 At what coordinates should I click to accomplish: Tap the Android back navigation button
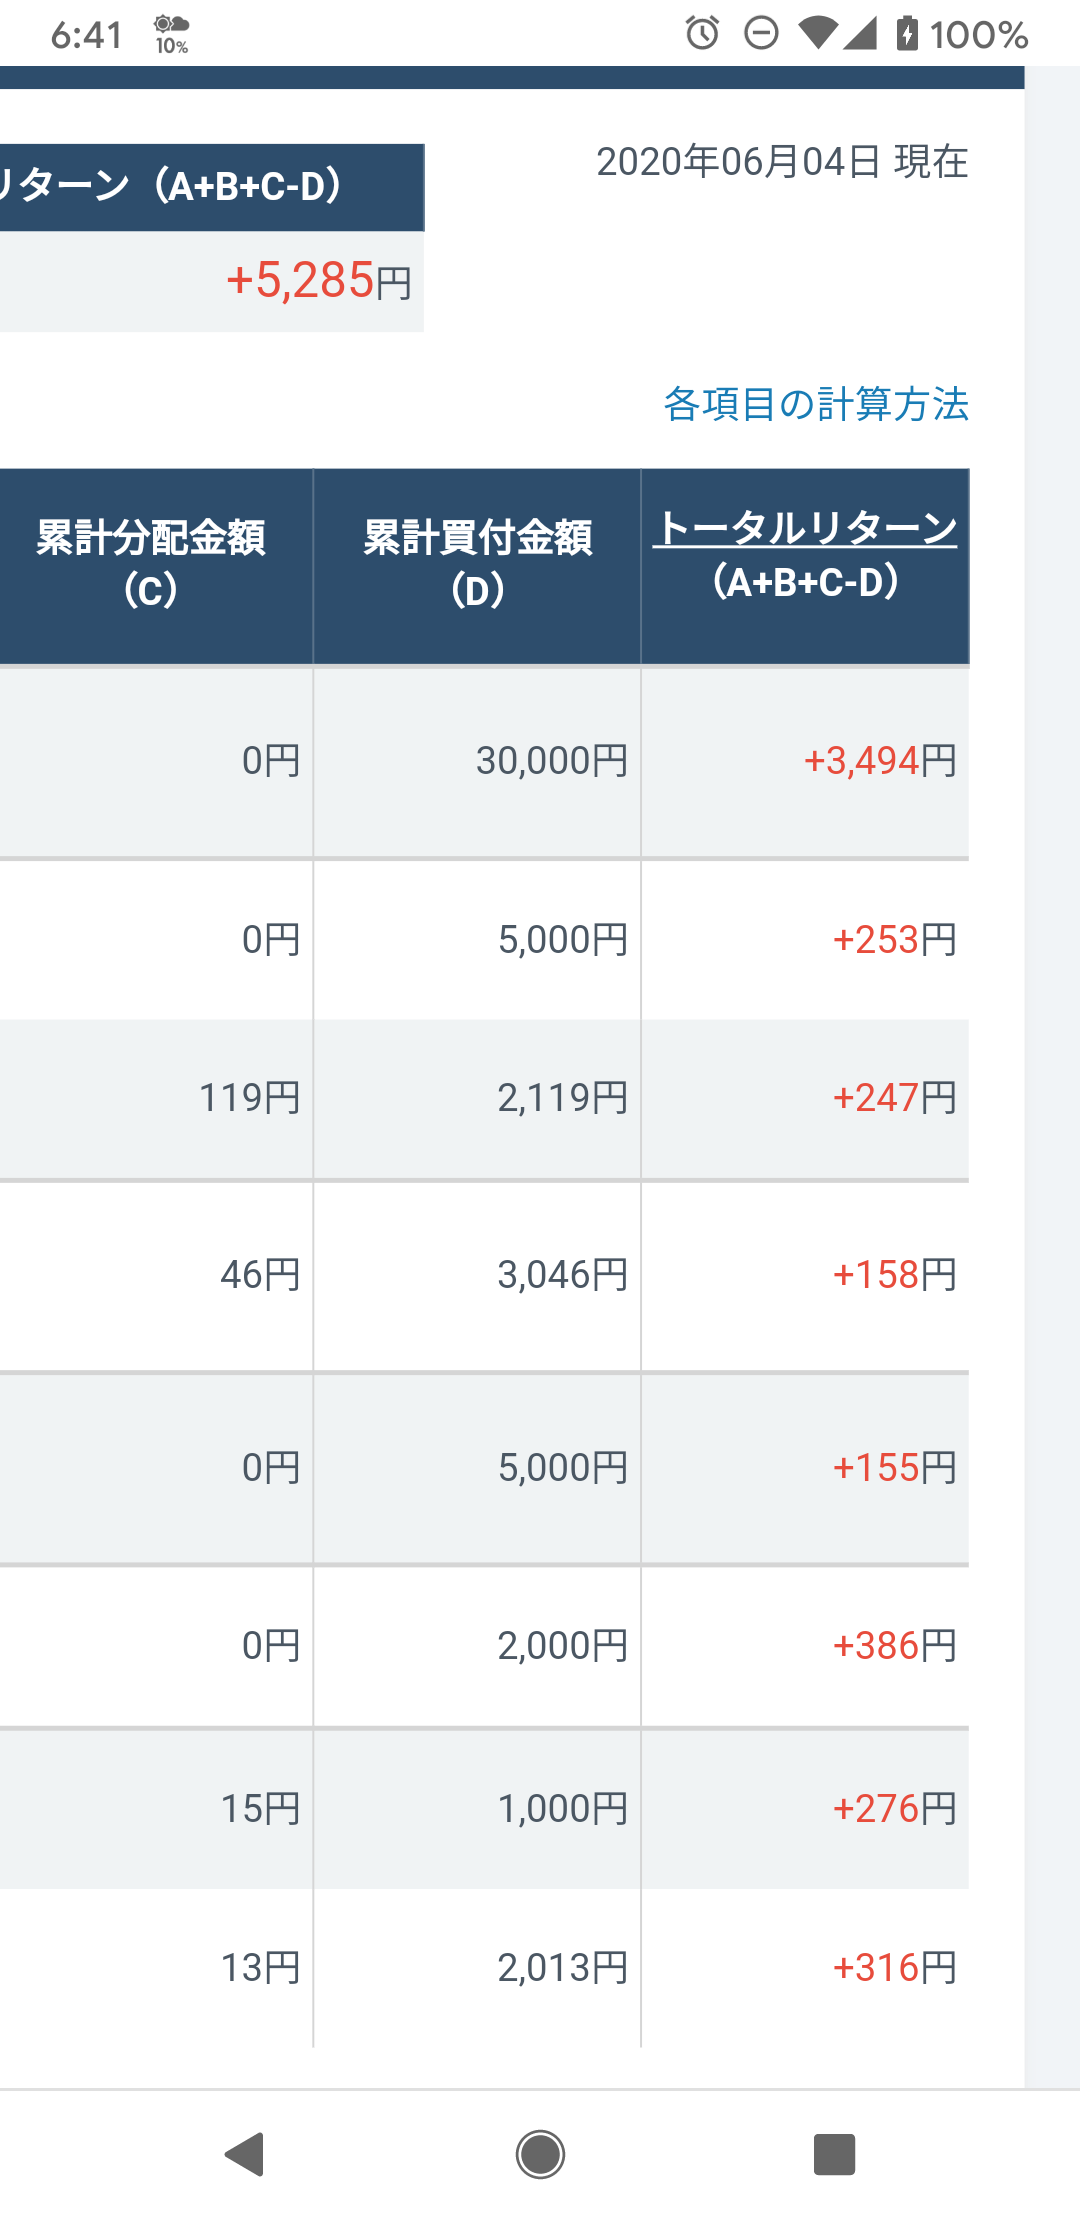pos(245,2154)
